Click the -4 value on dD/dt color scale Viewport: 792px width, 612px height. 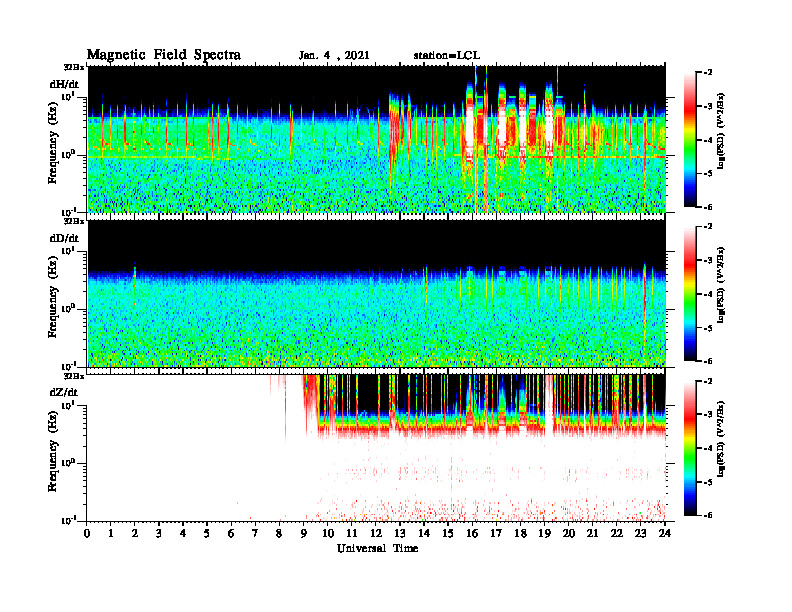708,294
